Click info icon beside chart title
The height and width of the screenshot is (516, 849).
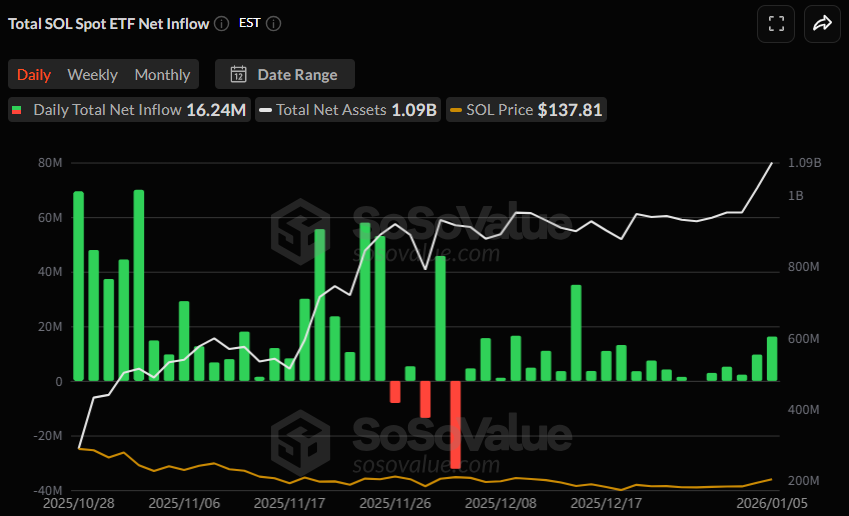(221, 23)
